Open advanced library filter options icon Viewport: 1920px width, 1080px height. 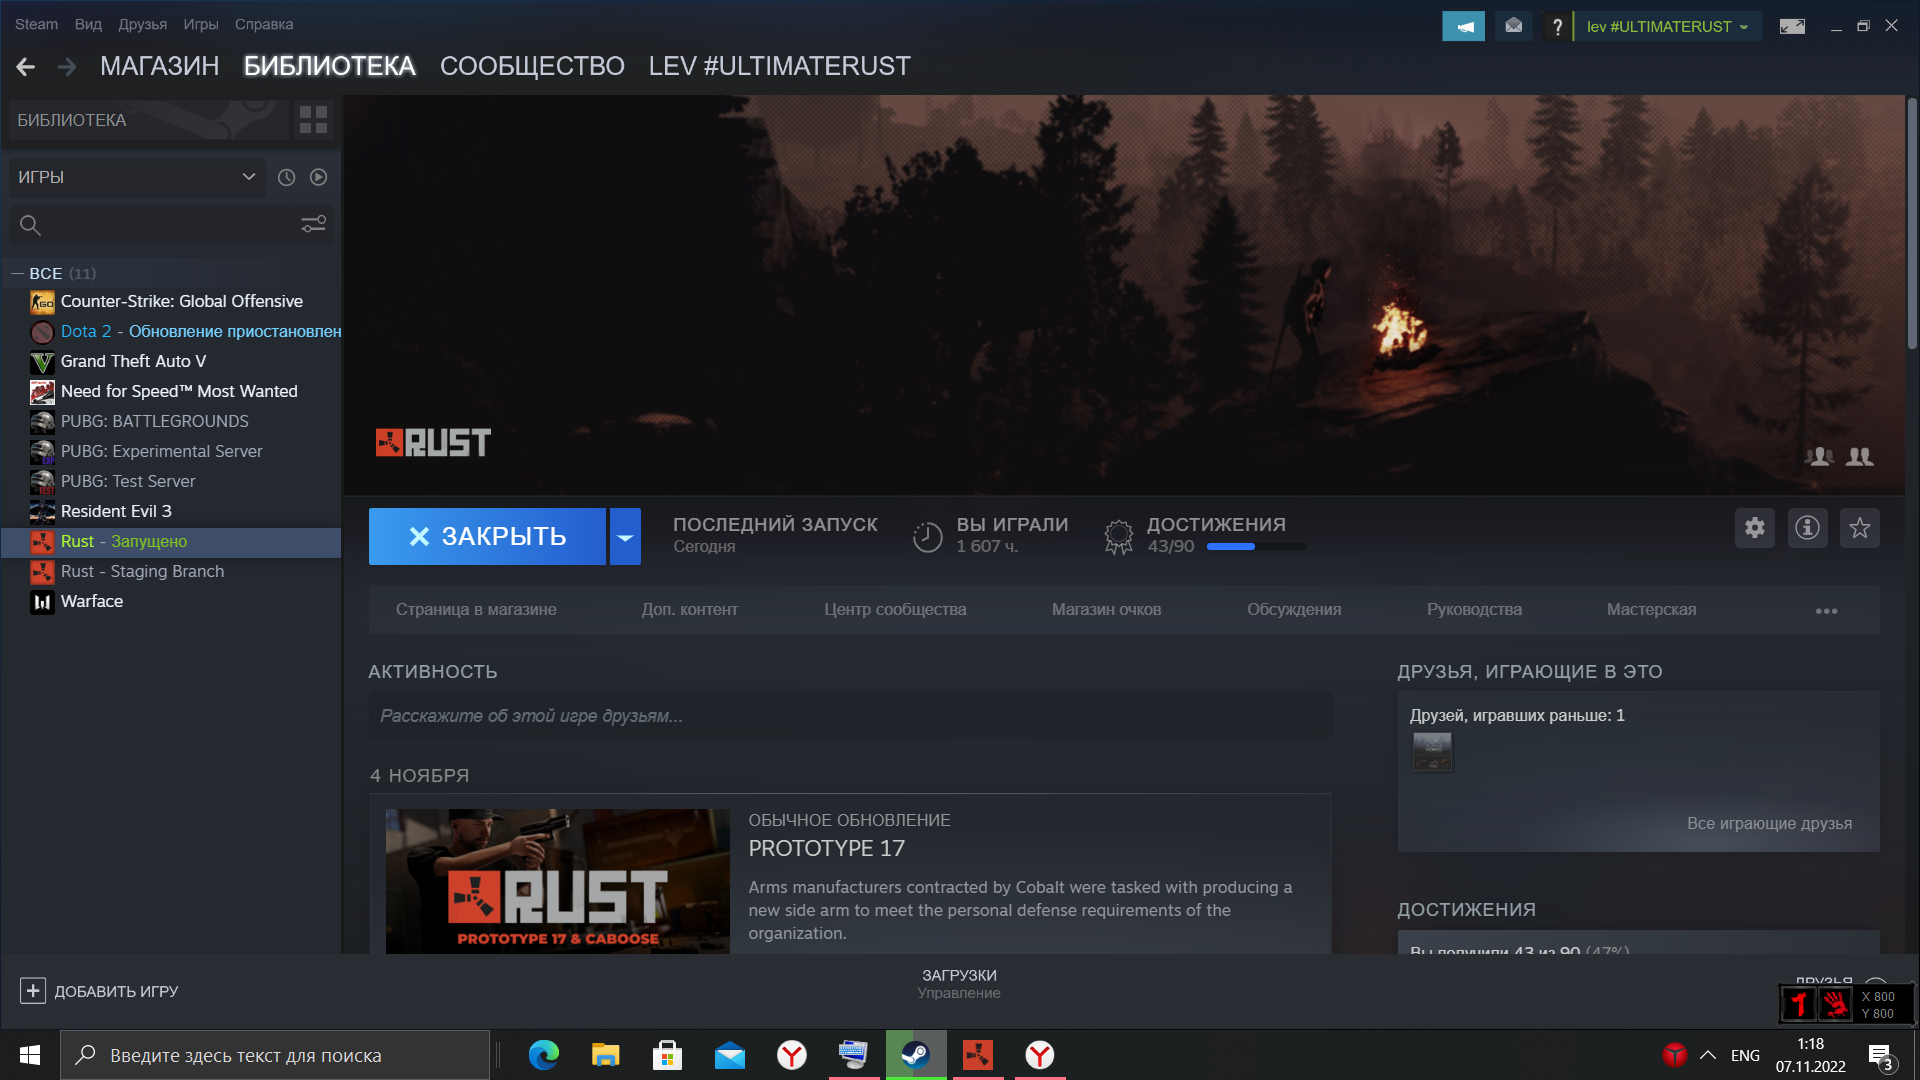(x=314, y=225)
